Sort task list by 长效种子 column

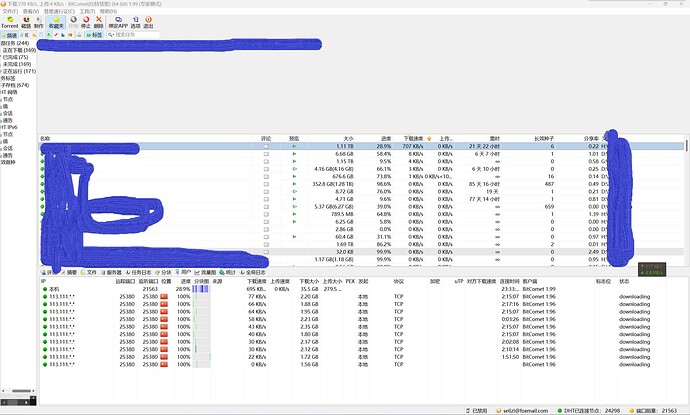[x=544, y=139]
